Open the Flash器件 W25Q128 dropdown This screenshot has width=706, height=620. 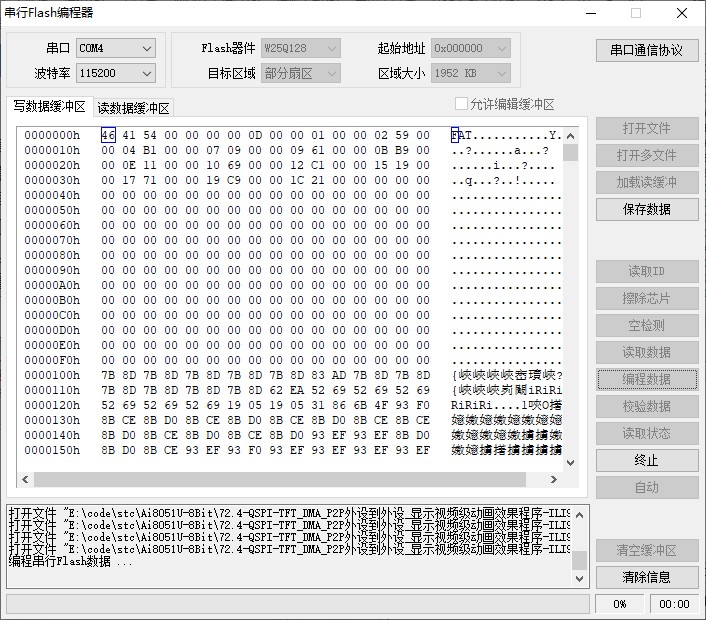tap(300, 48)
